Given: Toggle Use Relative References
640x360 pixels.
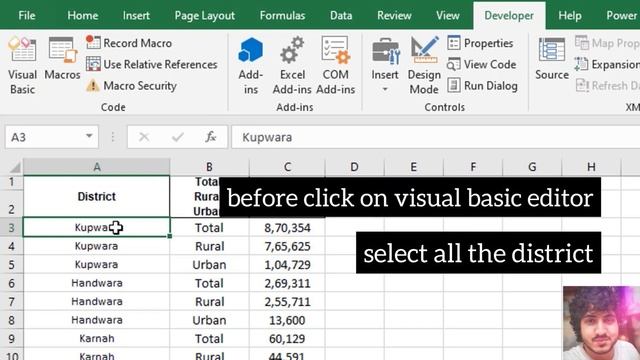Looking at the screenshot, I should (x=151, y=64).
